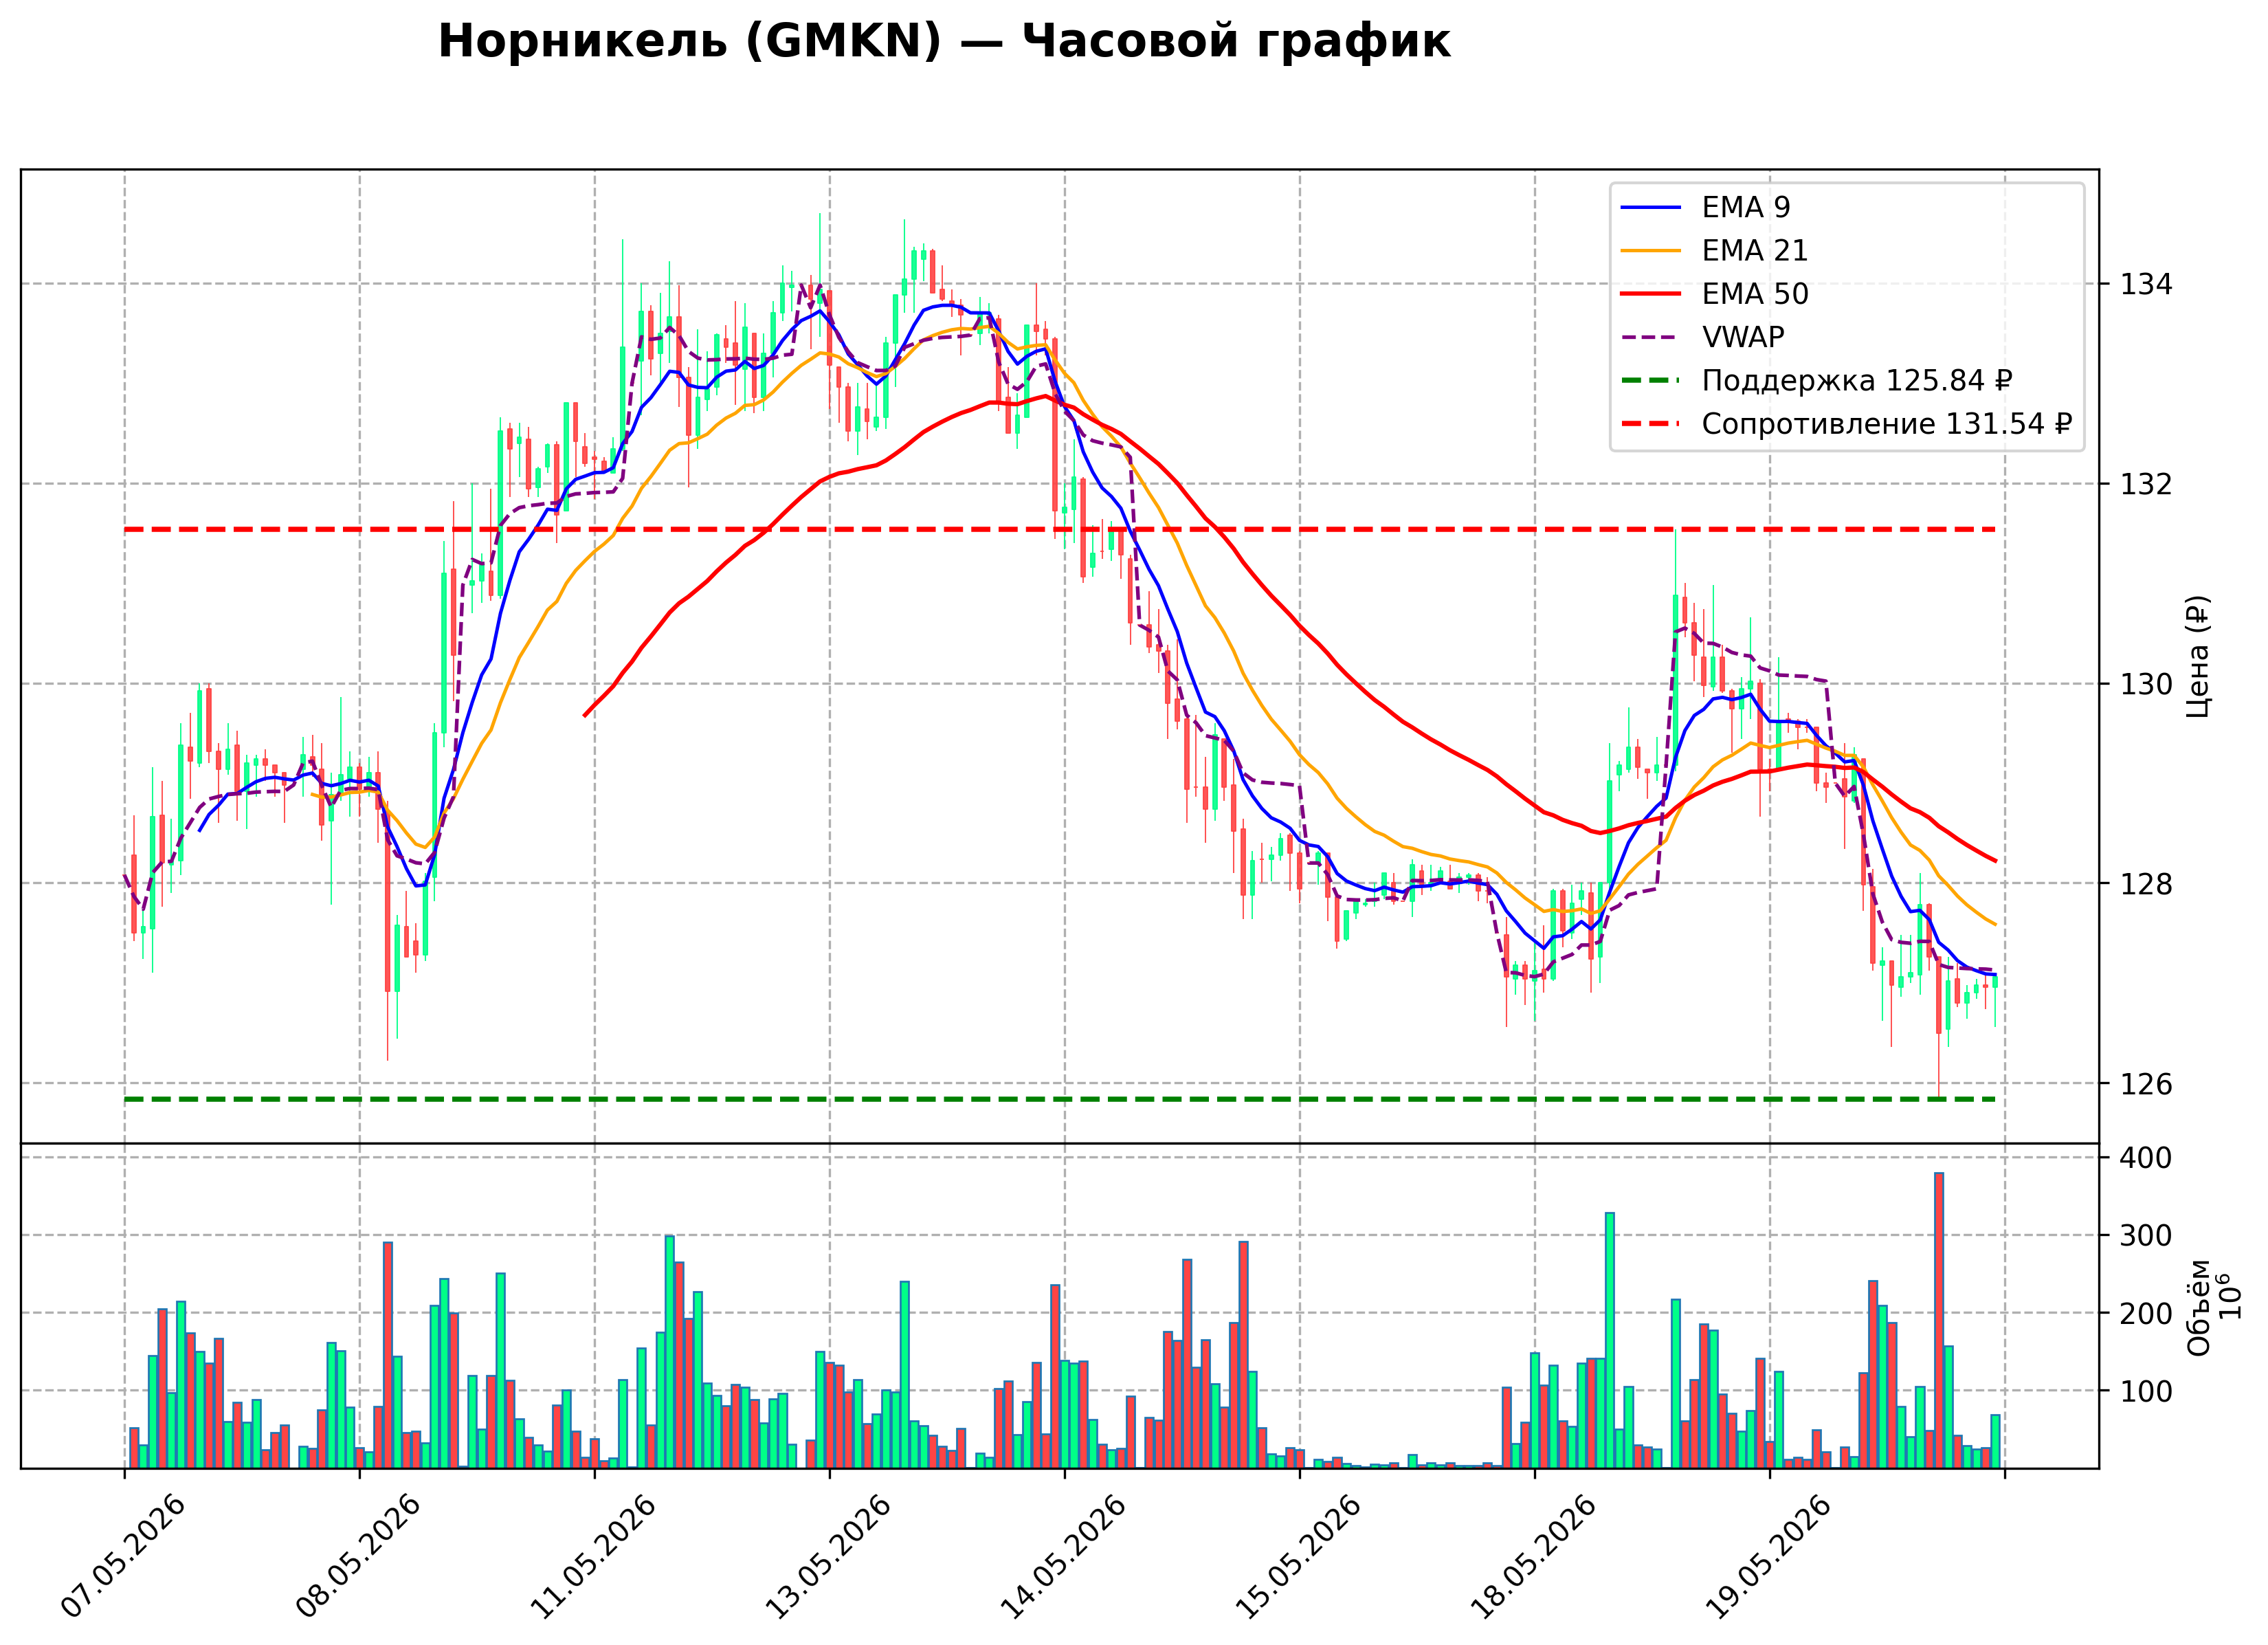Click the EMA 21 legend entry
Image resolution: width=2268 pixels, height=1645 pixels.
[1715, 250]
